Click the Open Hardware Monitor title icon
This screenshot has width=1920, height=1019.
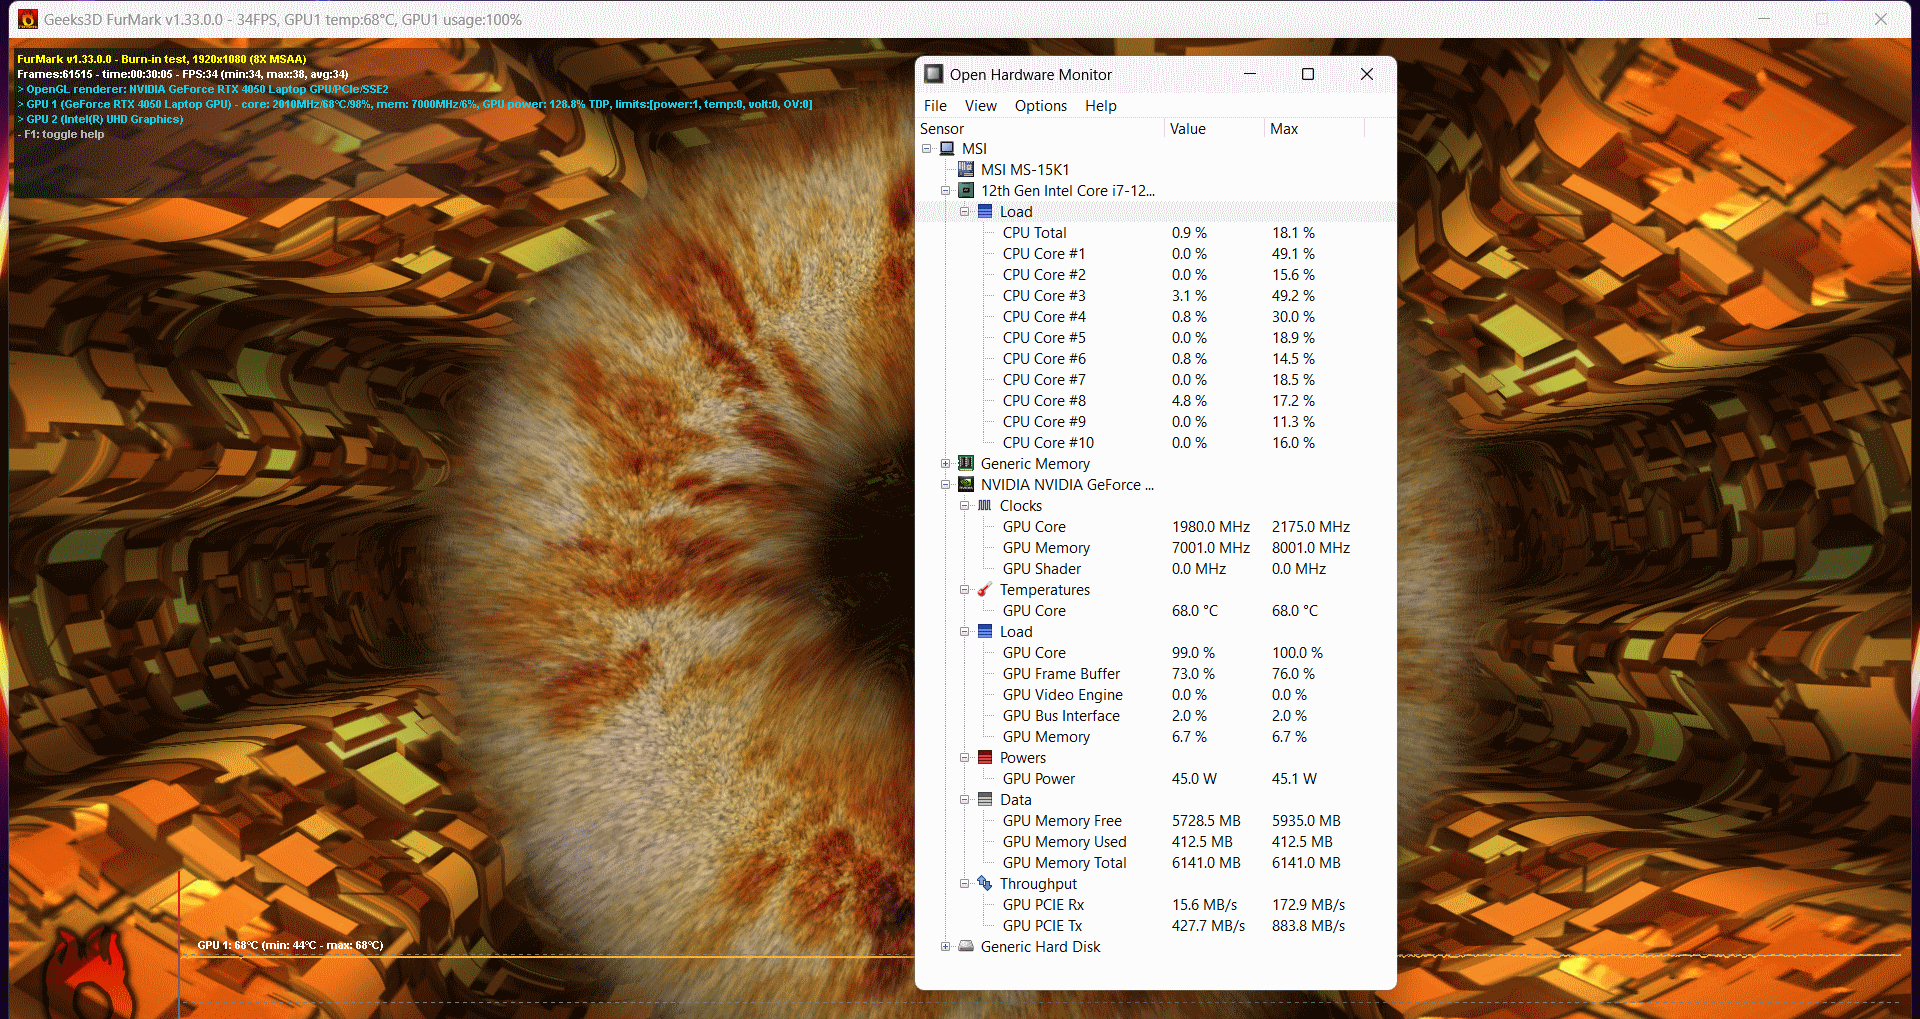point(934,74)
